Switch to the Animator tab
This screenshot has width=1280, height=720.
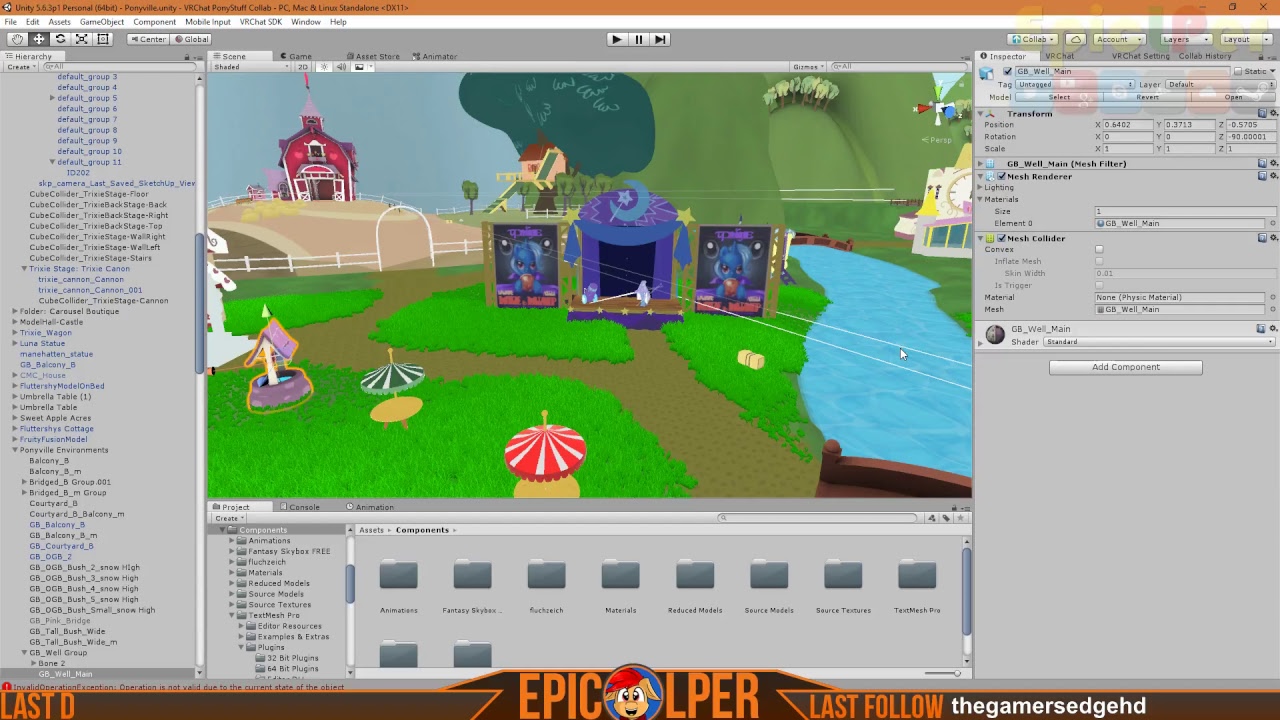[x=435, y=56]
